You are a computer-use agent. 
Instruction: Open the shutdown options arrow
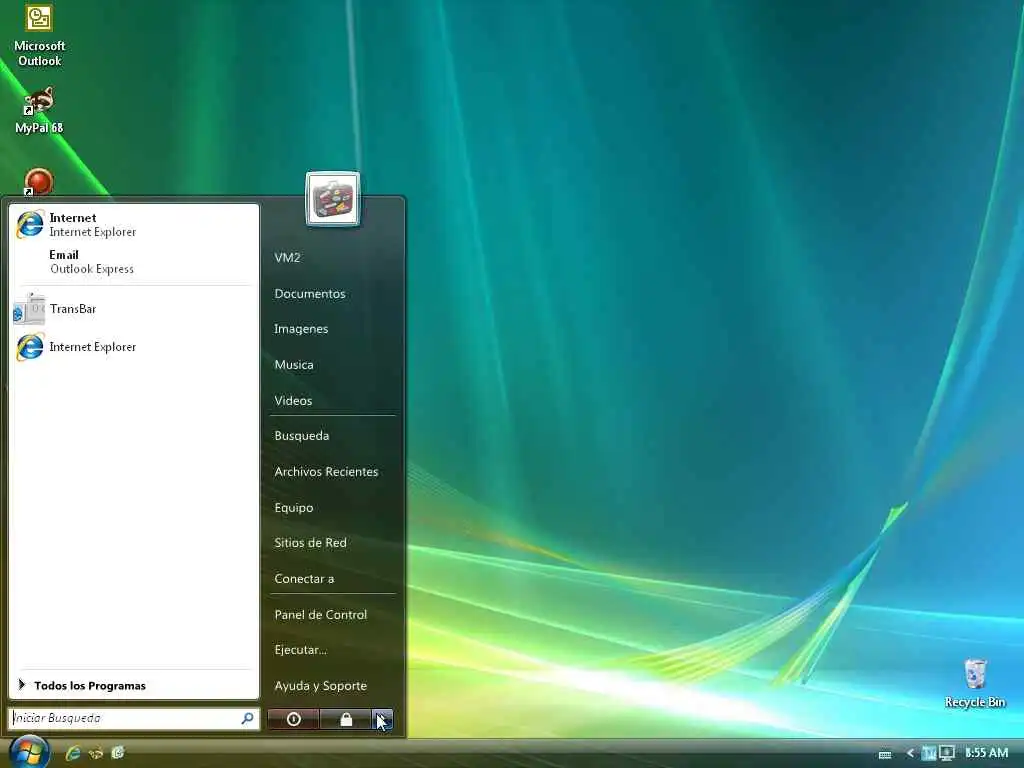tap(383, 719)
